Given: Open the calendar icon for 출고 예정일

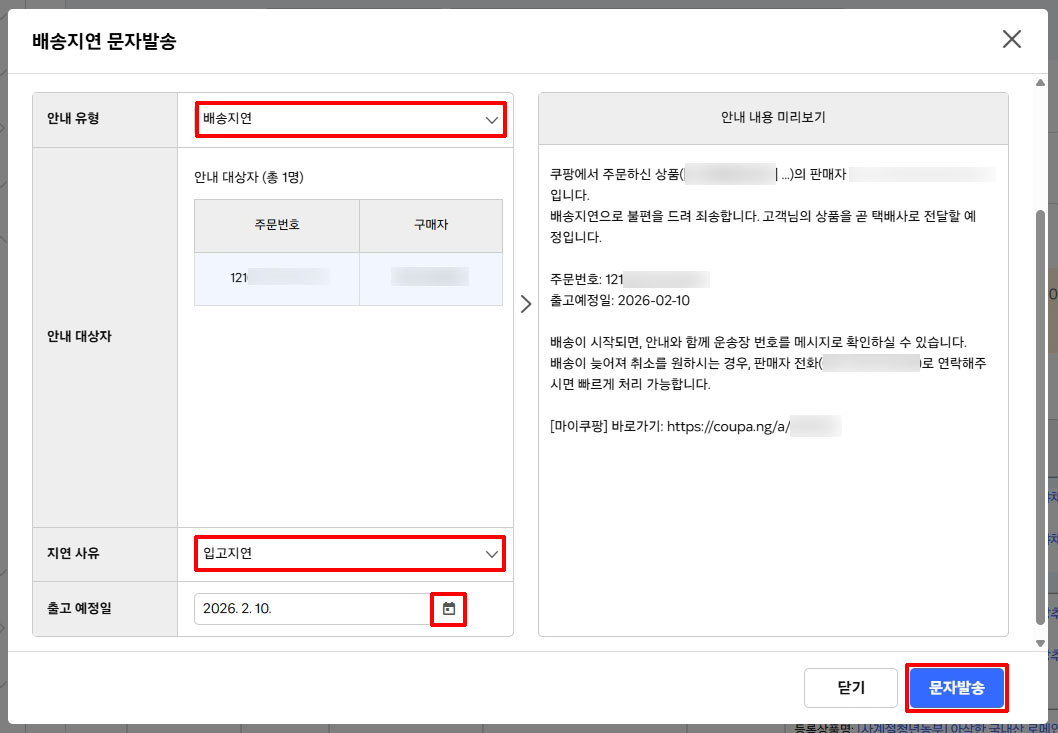Looking at the screenshot, I should [448, 609].
